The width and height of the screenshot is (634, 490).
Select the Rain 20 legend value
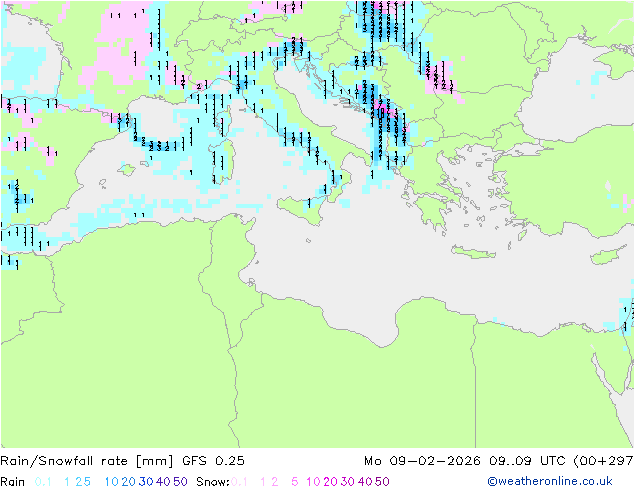(x=129, y=482)
